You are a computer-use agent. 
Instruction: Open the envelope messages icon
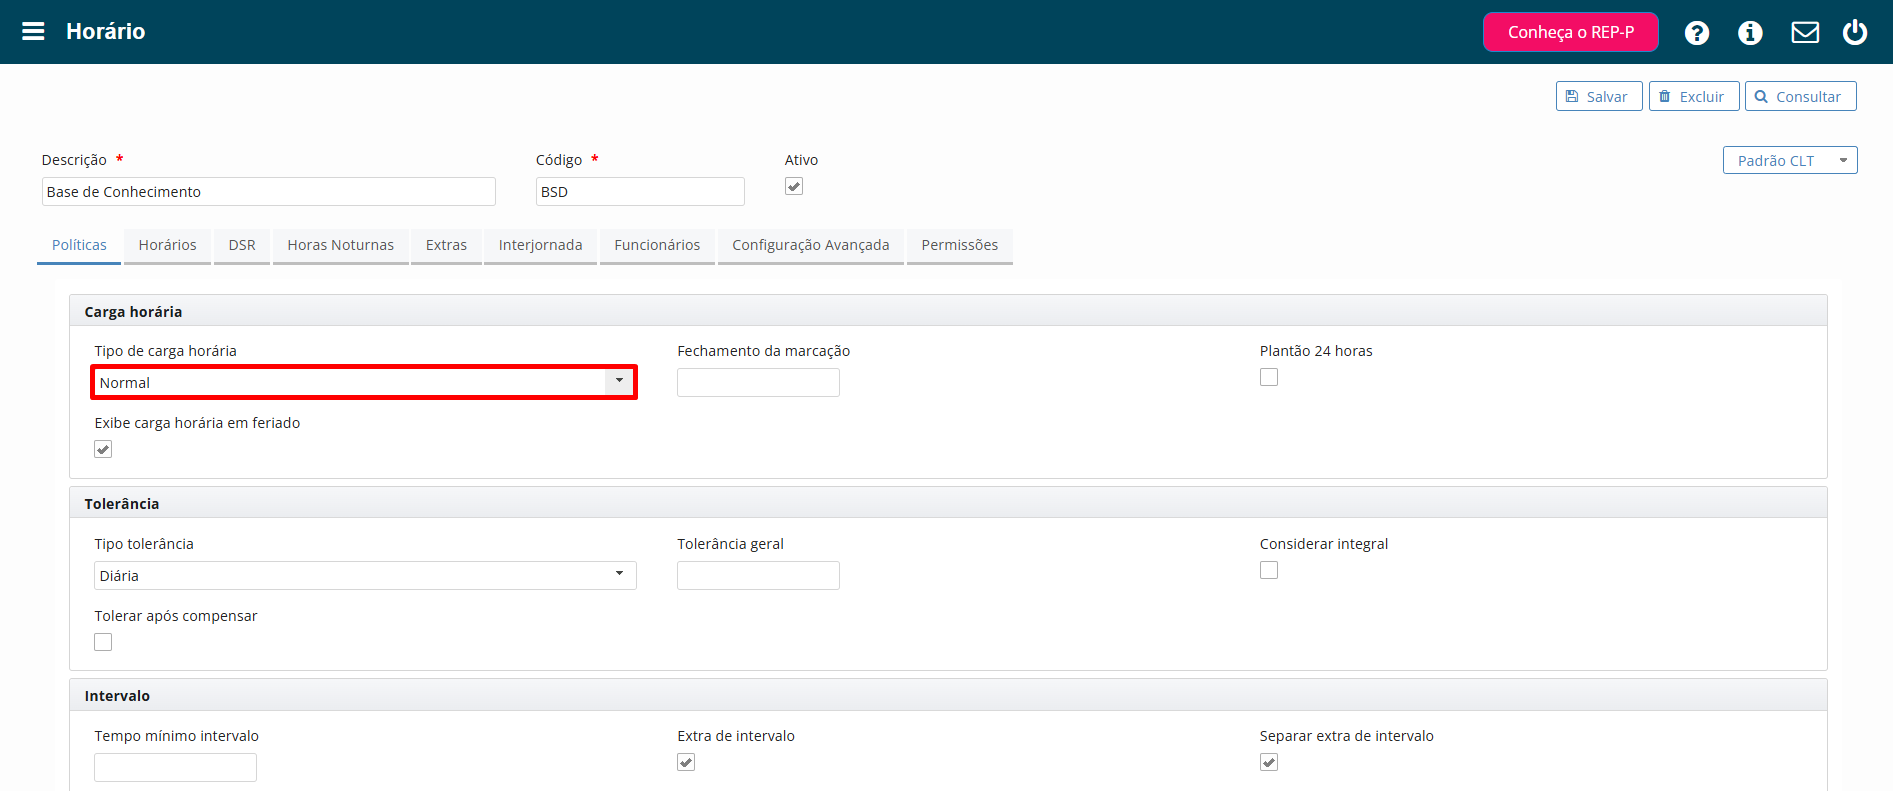coord(1805,33)
